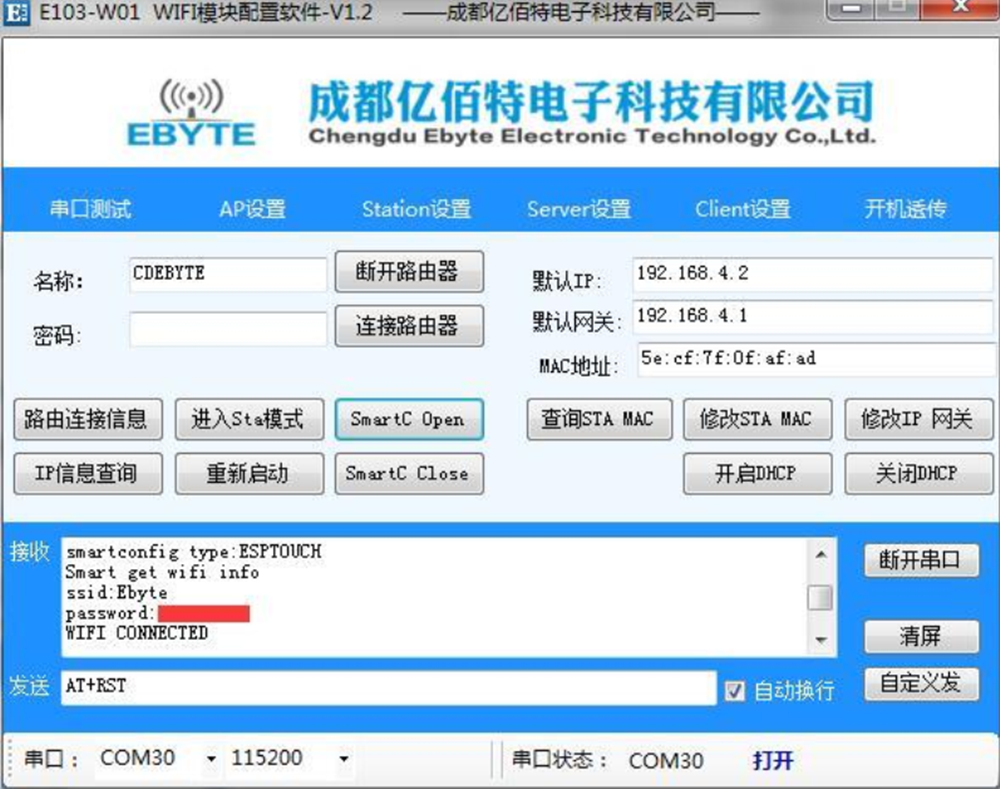The height and width of the screenshot is (789, 1000).
Task: Click 查询STA MAC button
Action: (x=599, y=419)
